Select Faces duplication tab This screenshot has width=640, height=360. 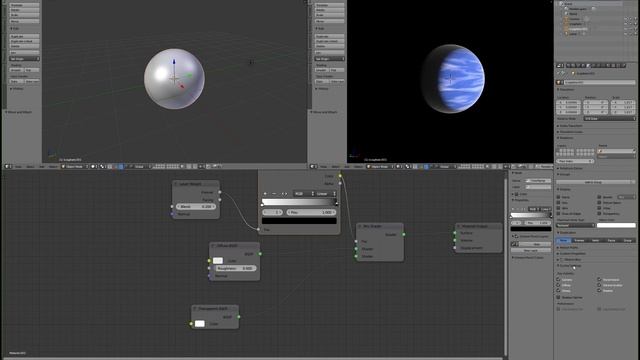click(612, 240)
